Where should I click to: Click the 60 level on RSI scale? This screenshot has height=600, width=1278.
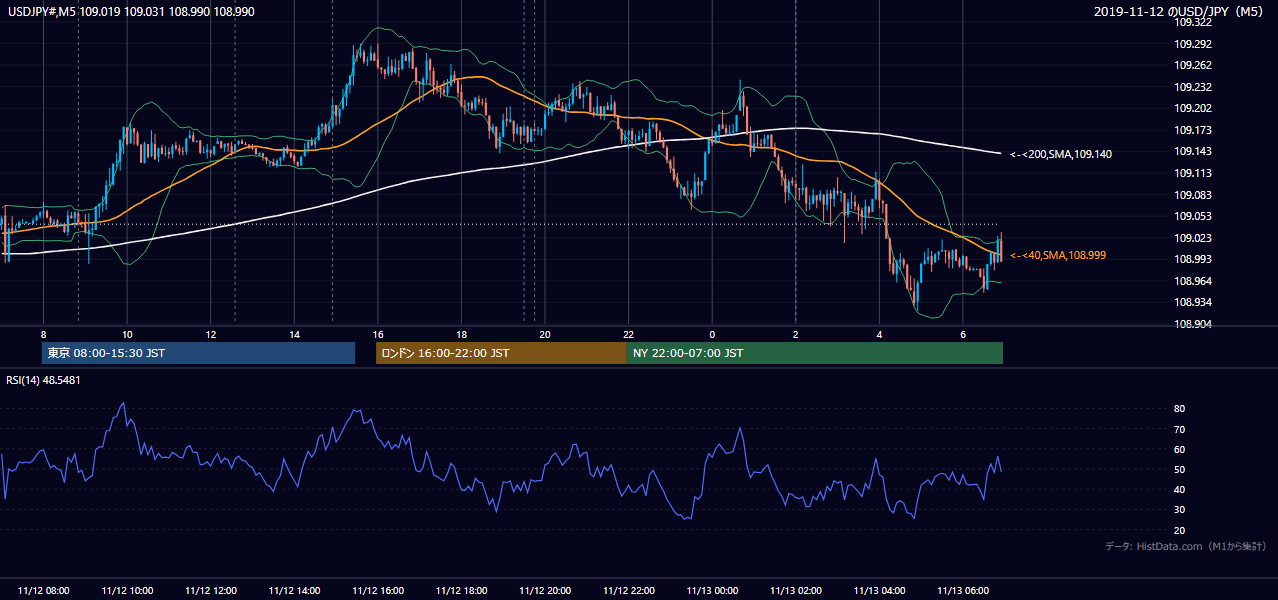point(1179,449)
